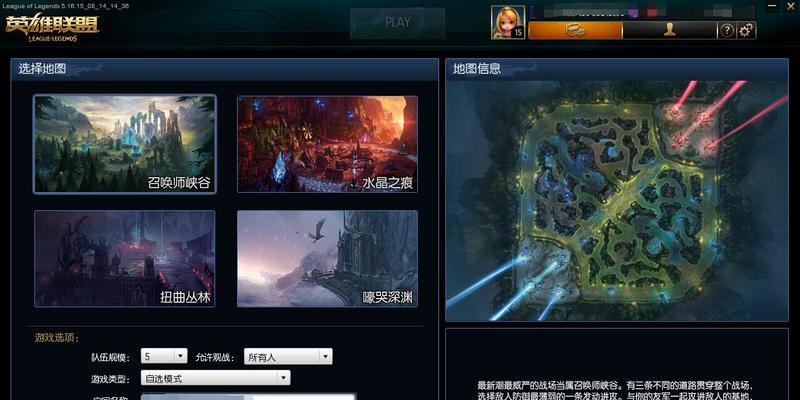
Task: Click the 地图信息 panel heading
Action: [x=477, y=68]
